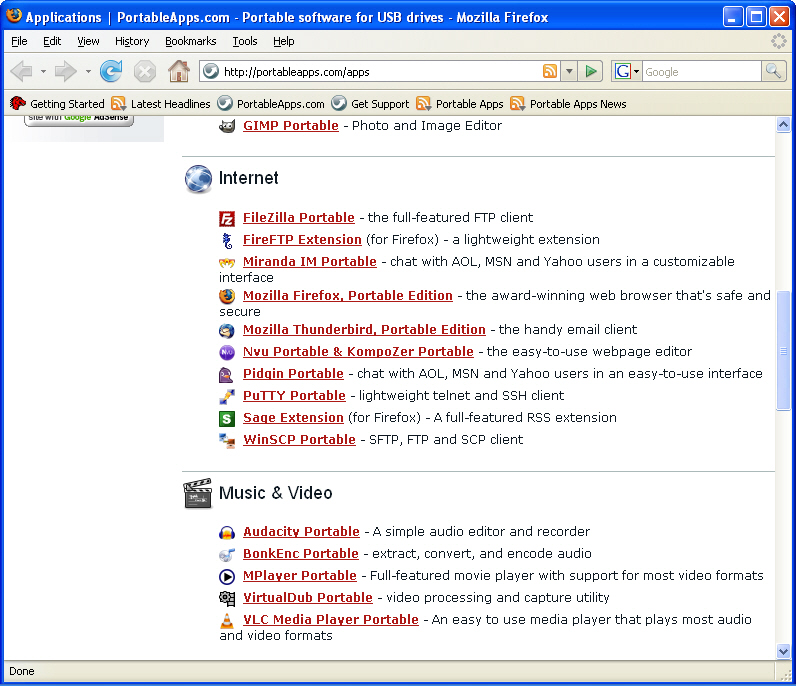Open the Tools menu
The height and width of the screenshot is (686, 796).
pyautogui.click(x=245, y=41)
